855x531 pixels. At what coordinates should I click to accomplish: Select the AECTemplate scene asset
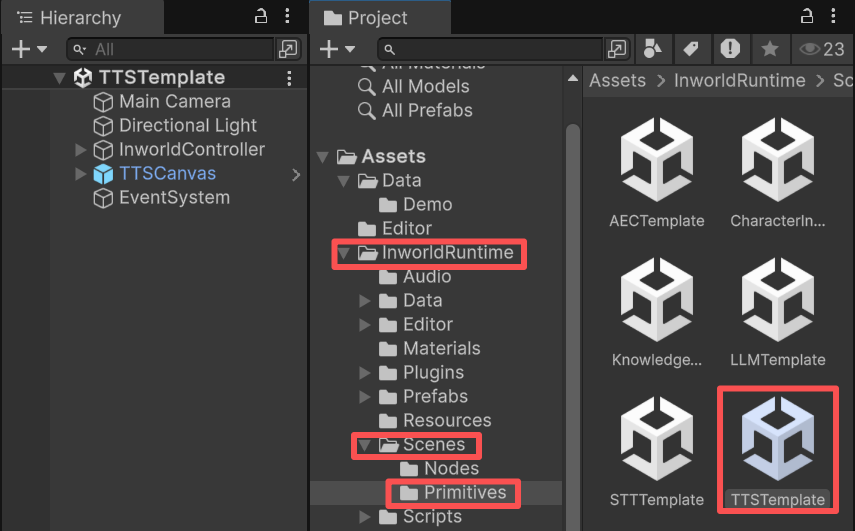click(657, 173)
